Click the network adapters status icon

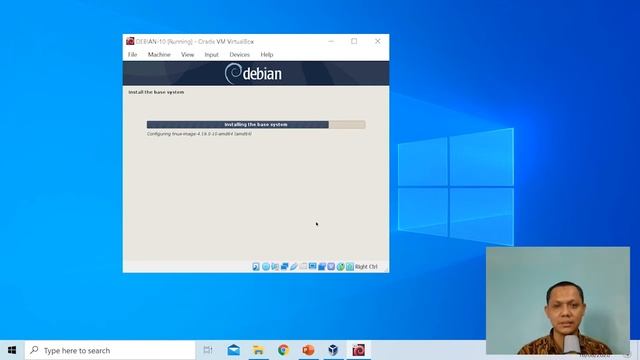click(284, 267)
